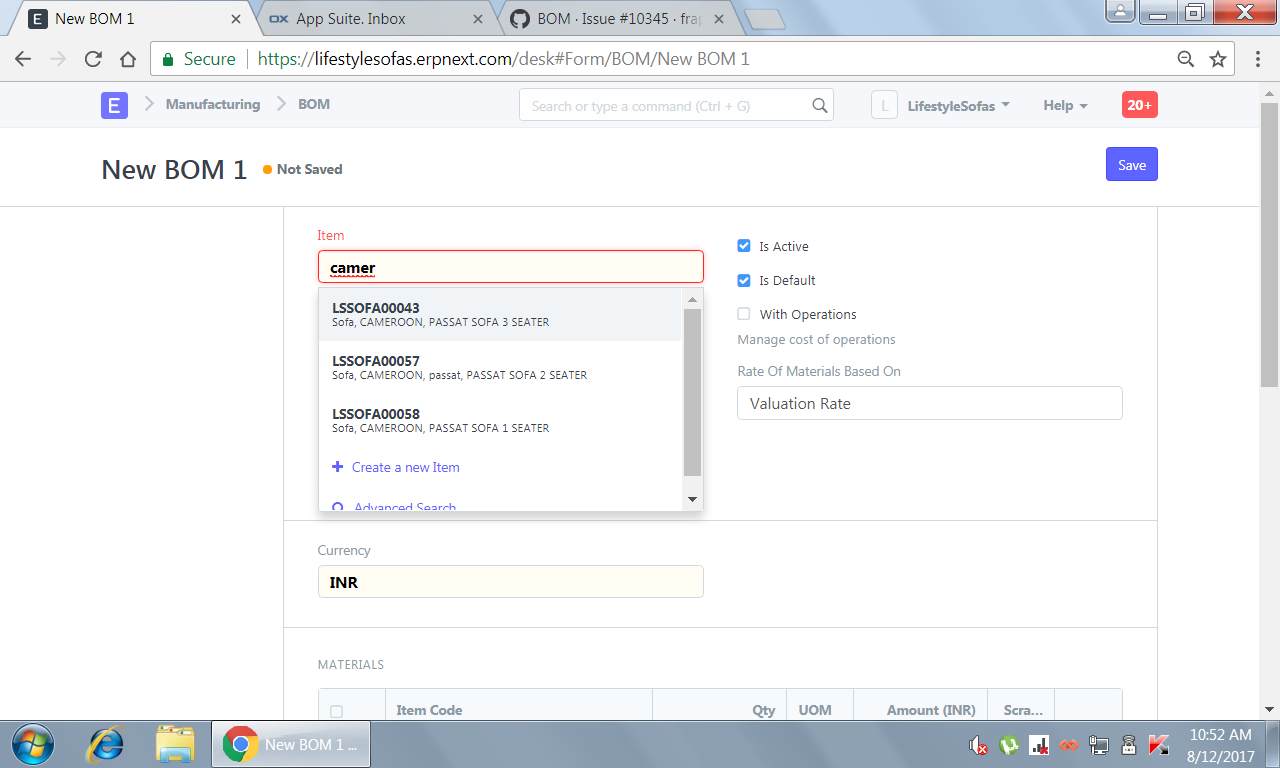Open the Advanced Search link
This screenshot has width=1280, height=768.
tap(404, 505)
